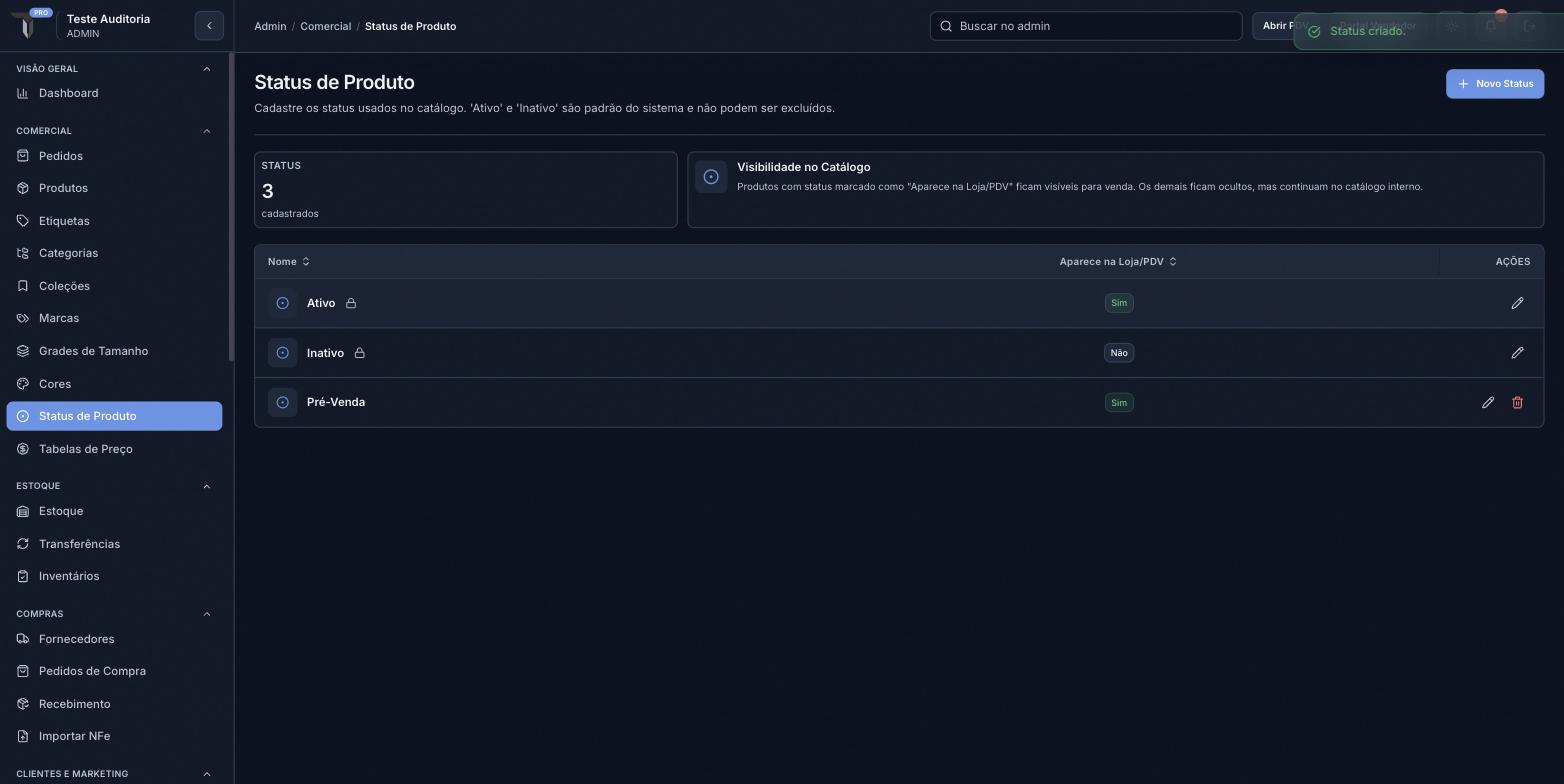Collapse the Estoque sidebar section
Image resolution: width=1564 pixels, height=784 pixels.
point(207,486)
